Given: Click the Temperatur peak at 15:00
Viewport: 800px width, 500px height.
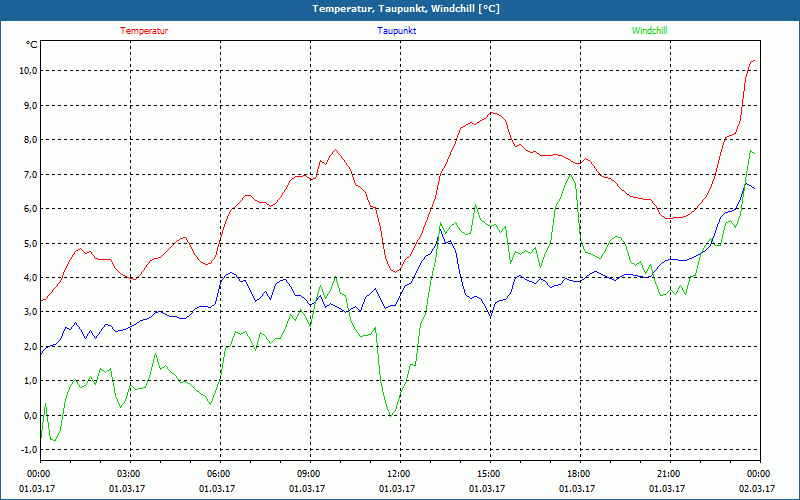Looking at the screenshot, I should [x=491, y=112].
